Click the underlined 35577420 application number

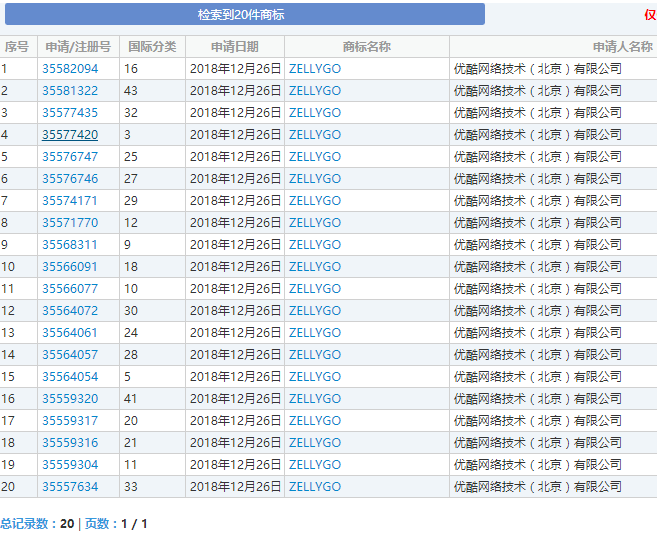[70, 135]
